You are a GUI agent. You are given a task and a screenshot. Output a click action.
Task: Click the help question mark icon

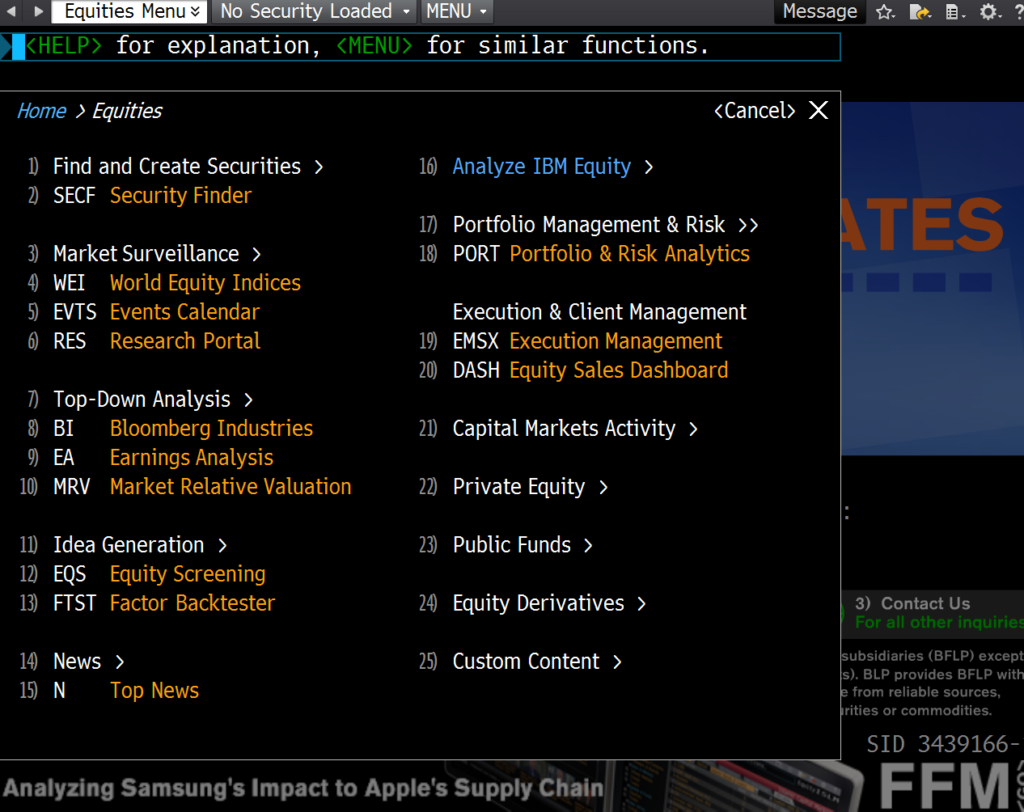(x=1018, y=12)
